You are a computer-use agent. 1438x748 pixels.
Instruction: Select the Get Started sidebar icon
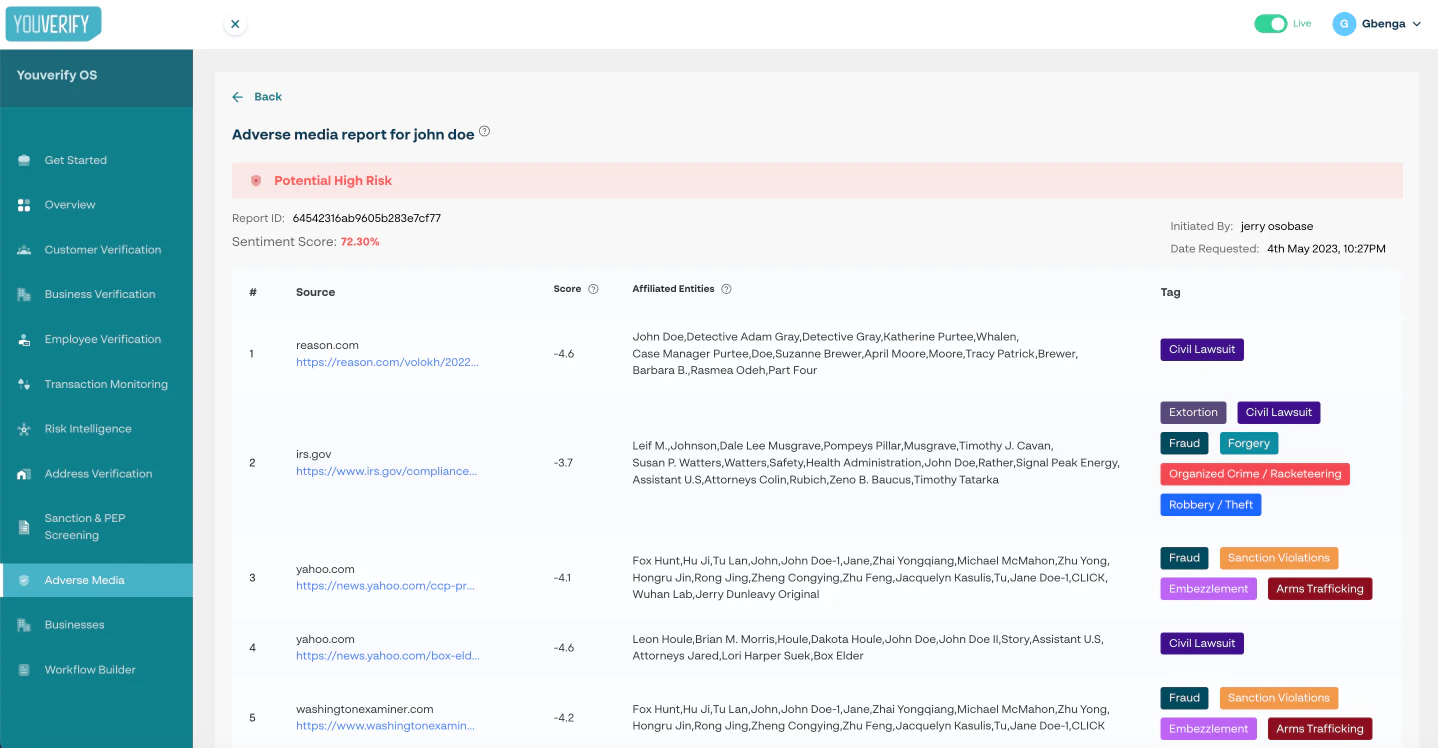pos(23,159)
